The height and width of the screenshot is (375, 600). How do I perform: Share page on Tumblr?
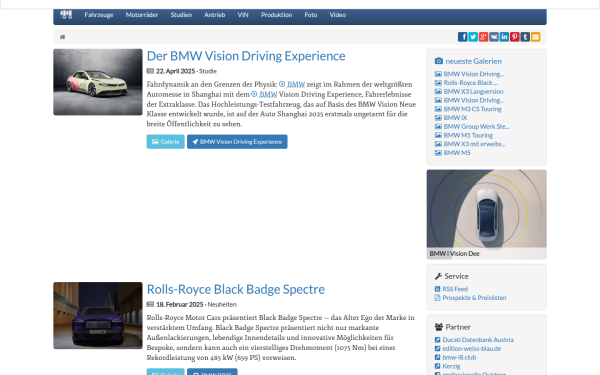(x=525, y=37)
